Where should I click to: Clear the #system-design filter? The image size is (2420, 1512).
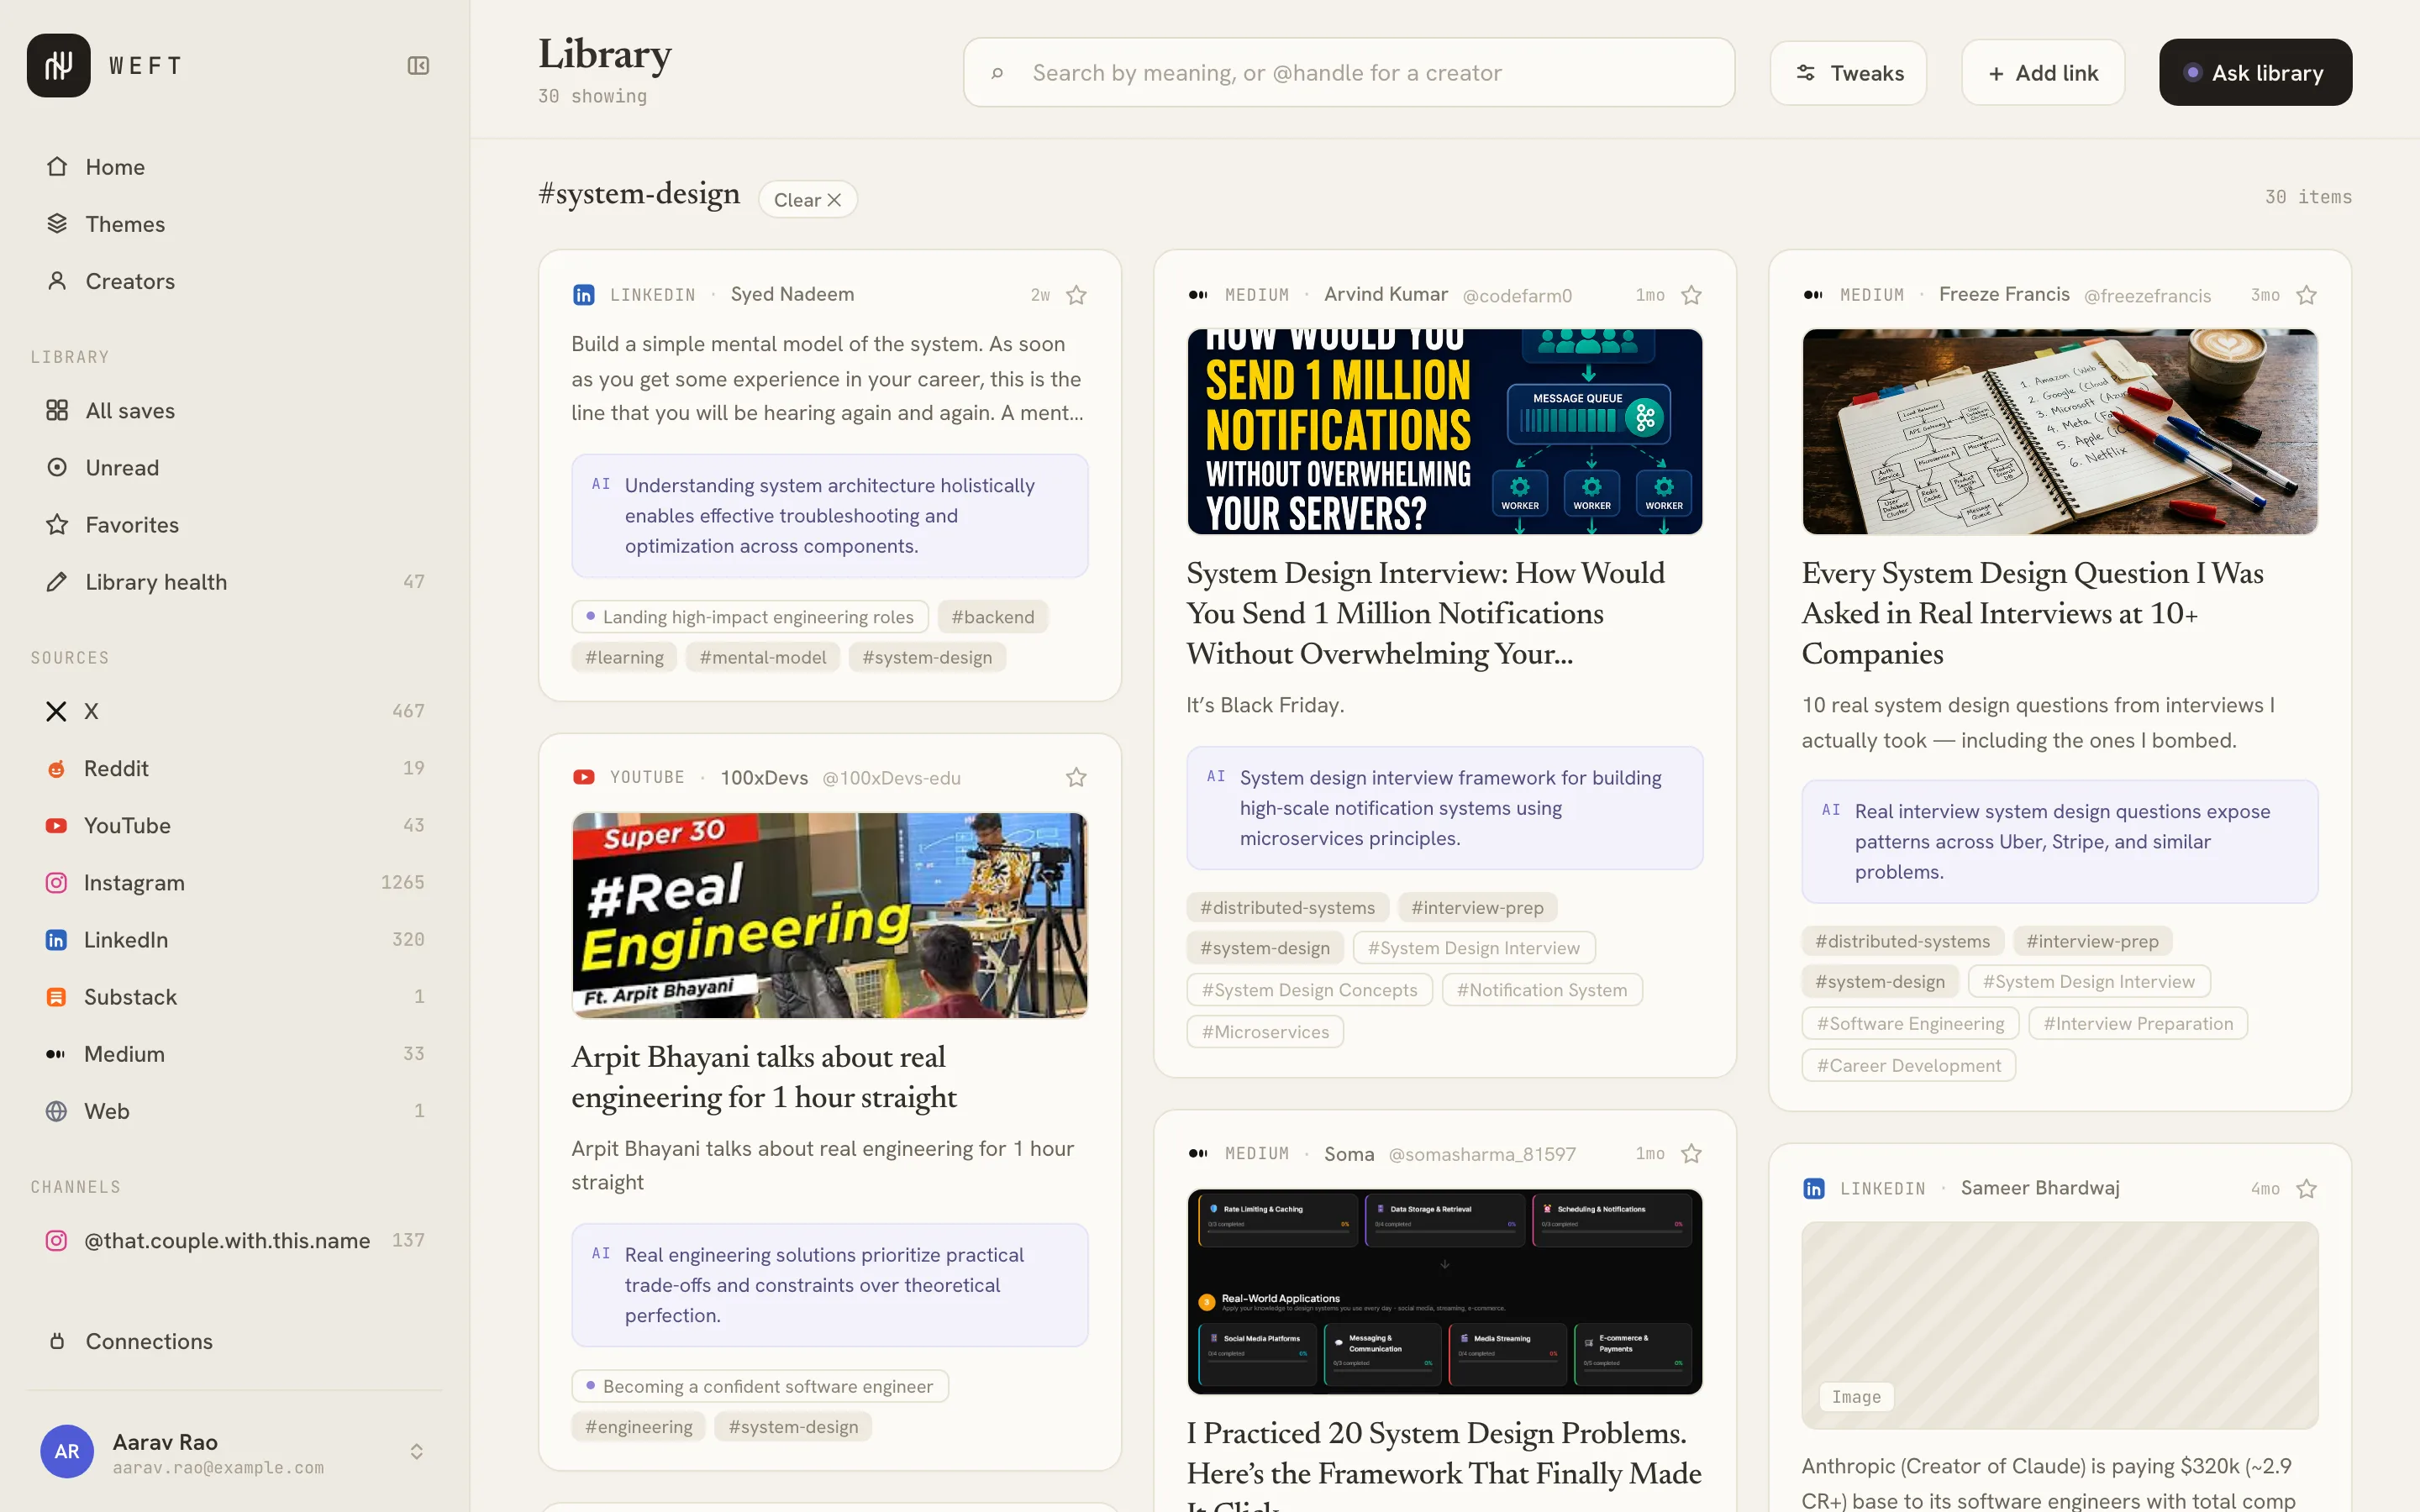808,199
